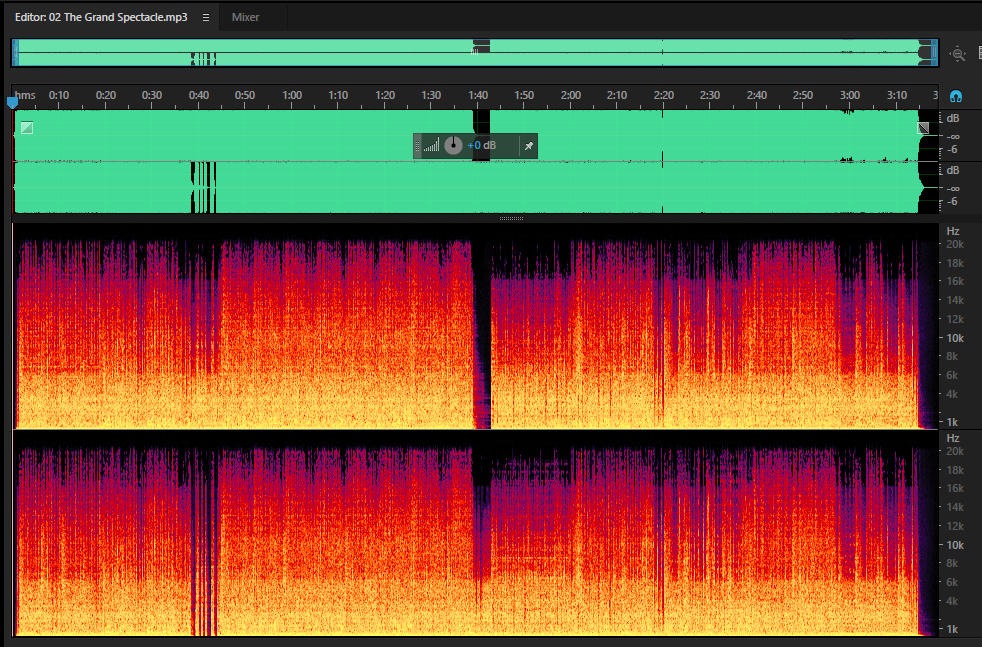Viewport: 982px width, 647px height.
Task: Click the zoom out full navigator icon
Action: (958, 54)
